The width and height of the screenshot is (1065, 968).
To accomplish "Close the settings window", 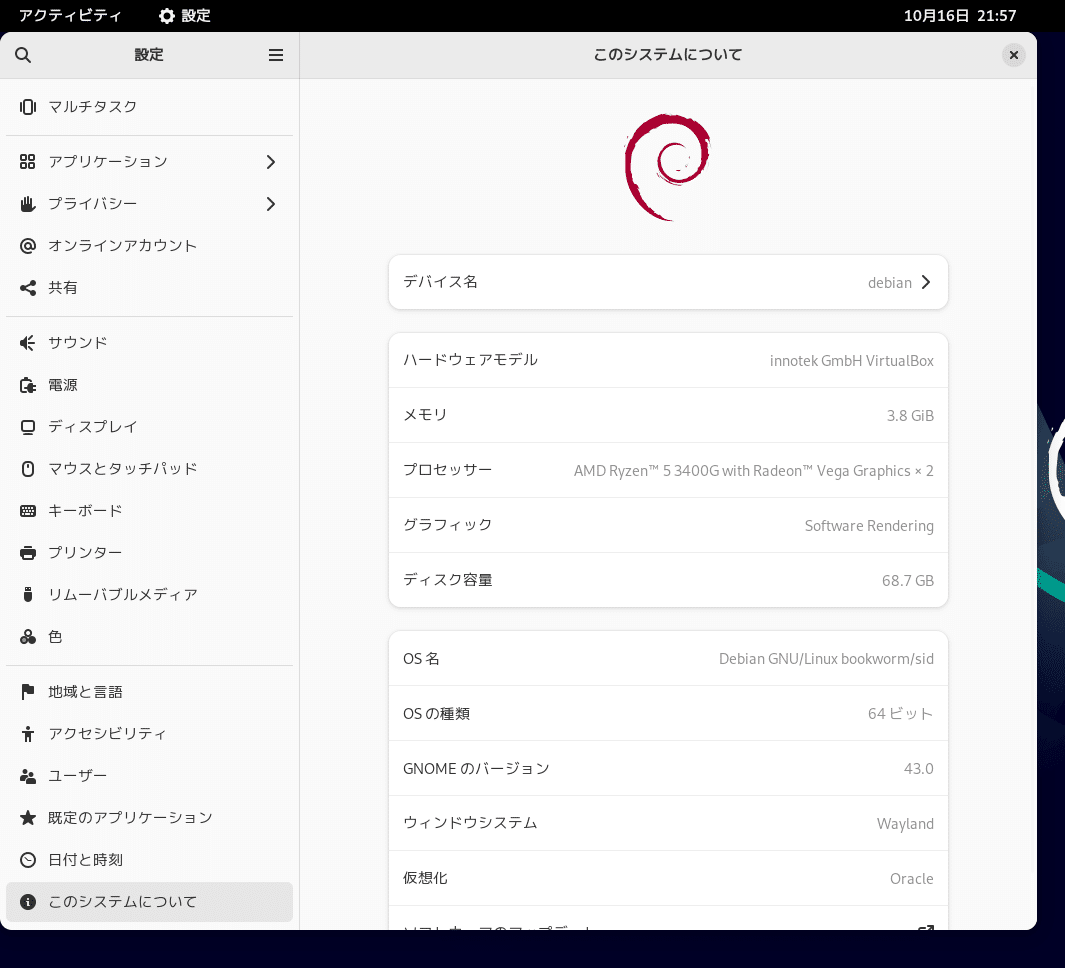I will [1013, 55].
